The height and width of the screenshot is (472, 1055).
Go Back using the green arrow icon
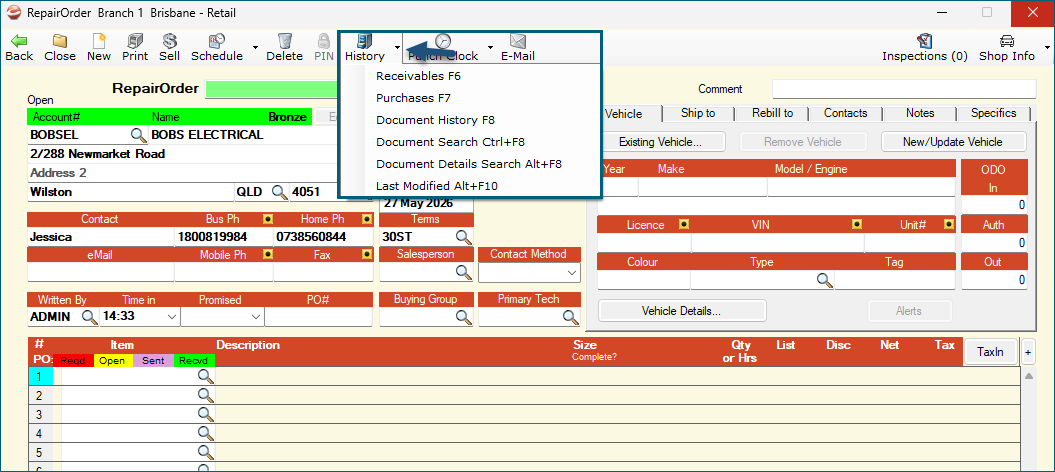(19, 42)
